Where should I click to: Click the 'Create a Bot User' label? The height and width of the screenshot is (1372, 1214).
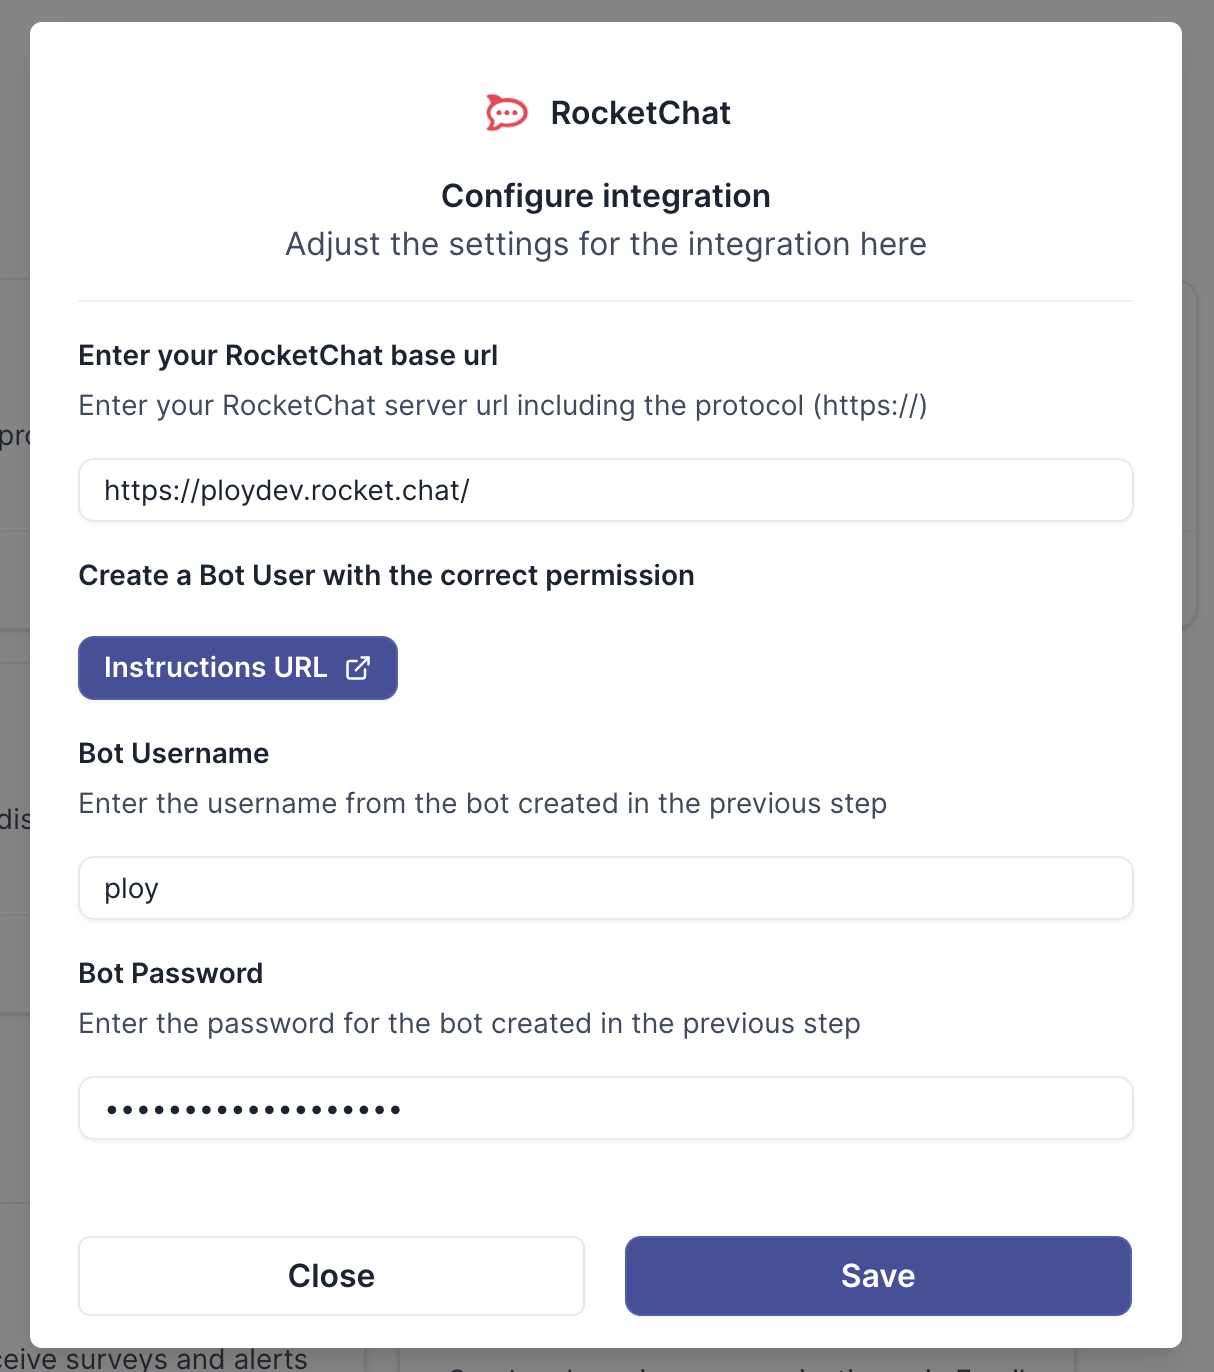point(386,576)
